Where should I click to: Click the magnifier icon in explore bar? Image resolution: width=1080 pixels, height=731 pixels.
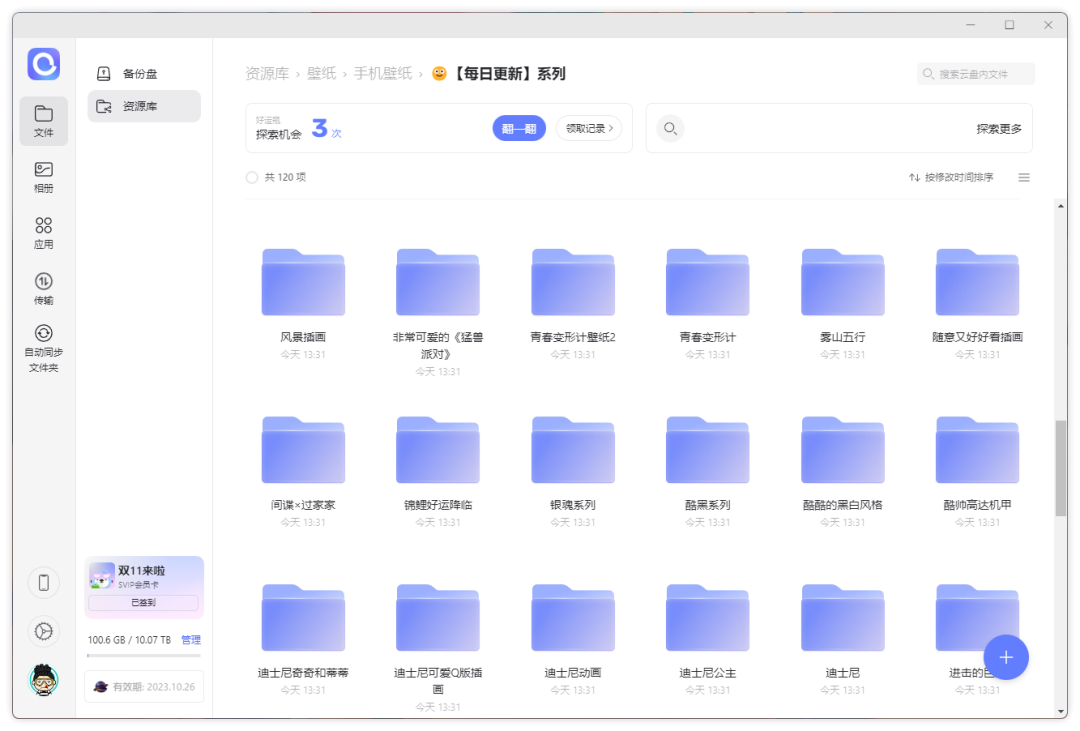coord(670,129)
